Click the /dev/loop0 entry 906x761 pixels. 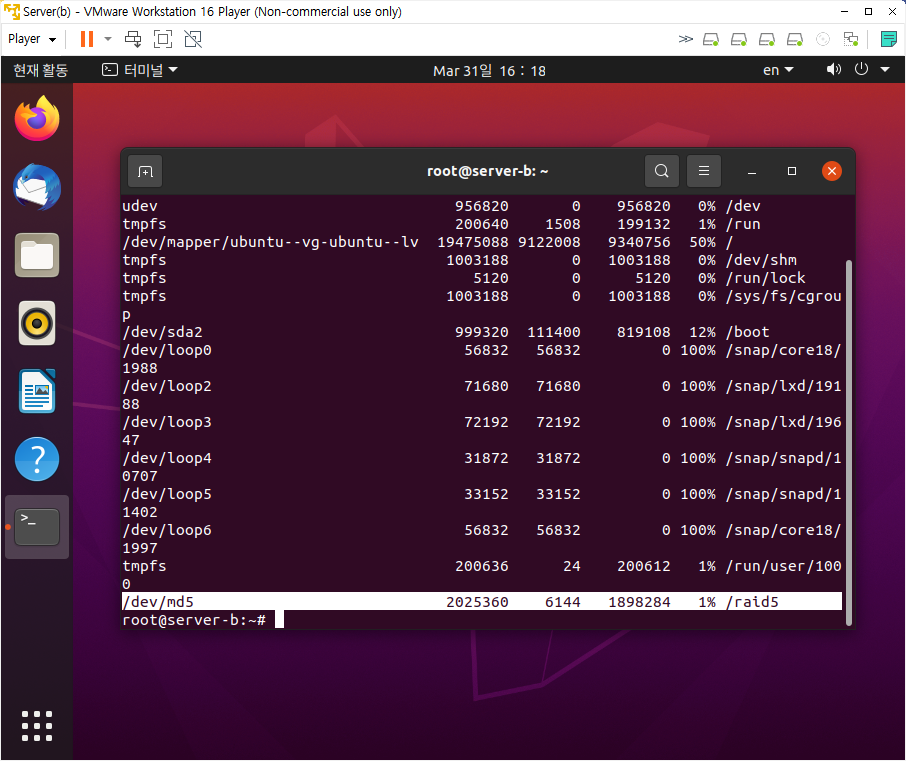click(x=167, y=350)
